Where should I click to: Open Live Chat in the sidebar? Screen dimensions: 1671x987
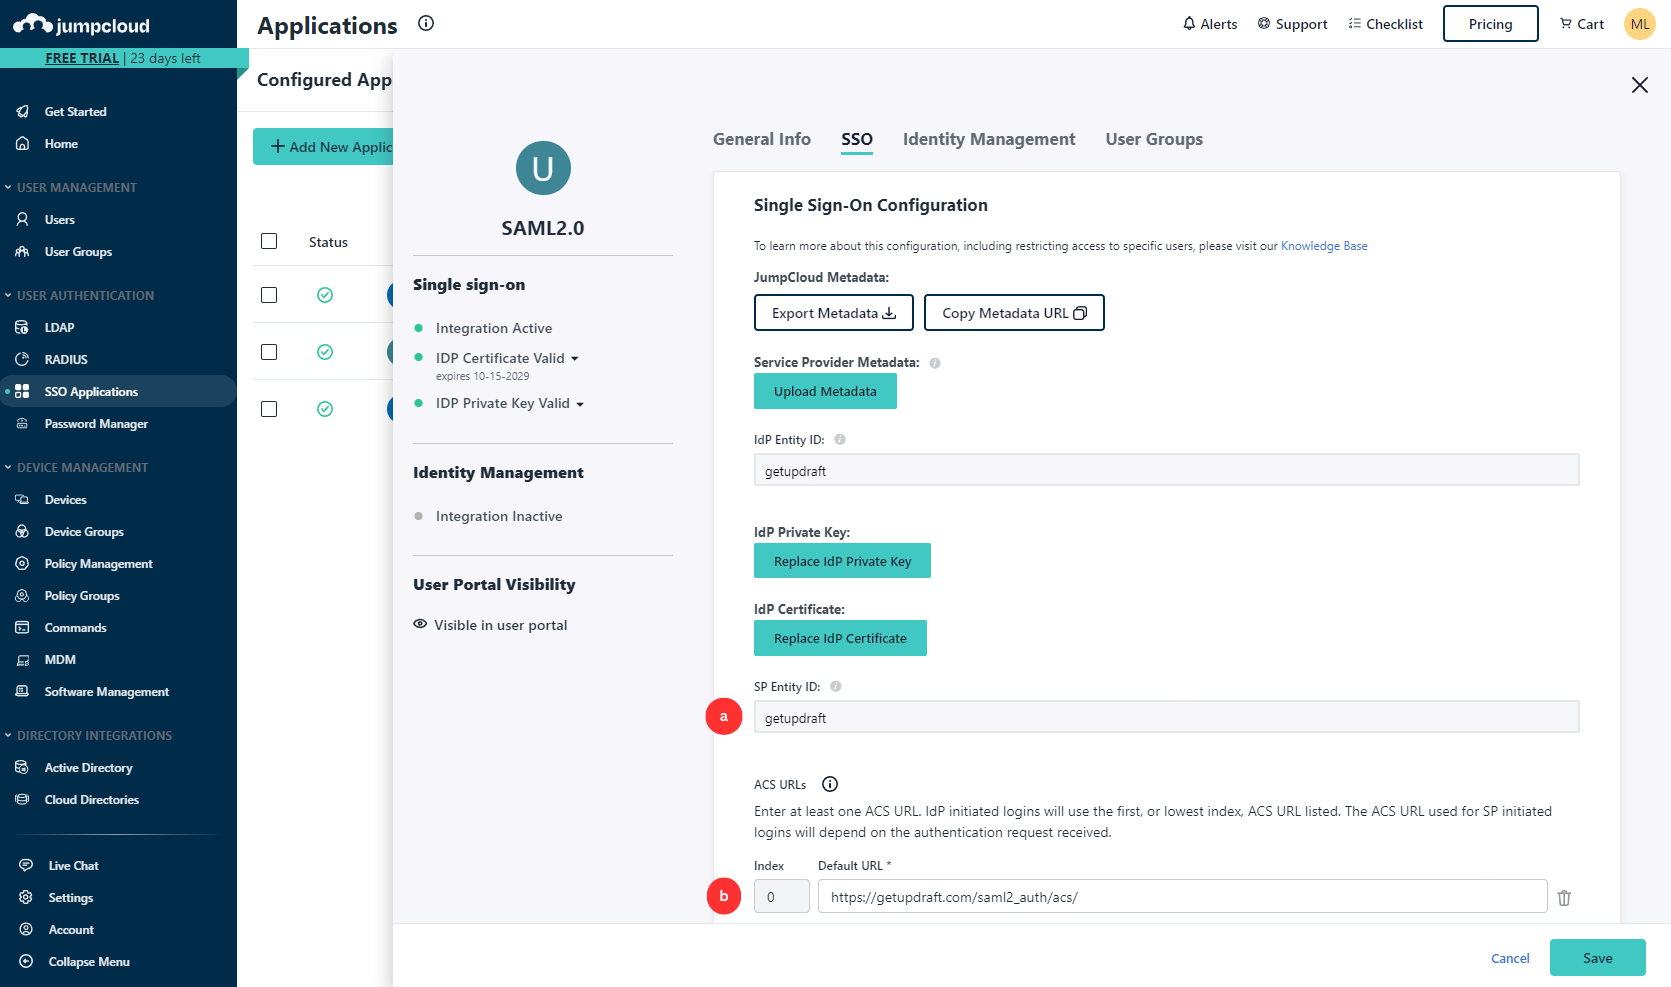[73, 866]
